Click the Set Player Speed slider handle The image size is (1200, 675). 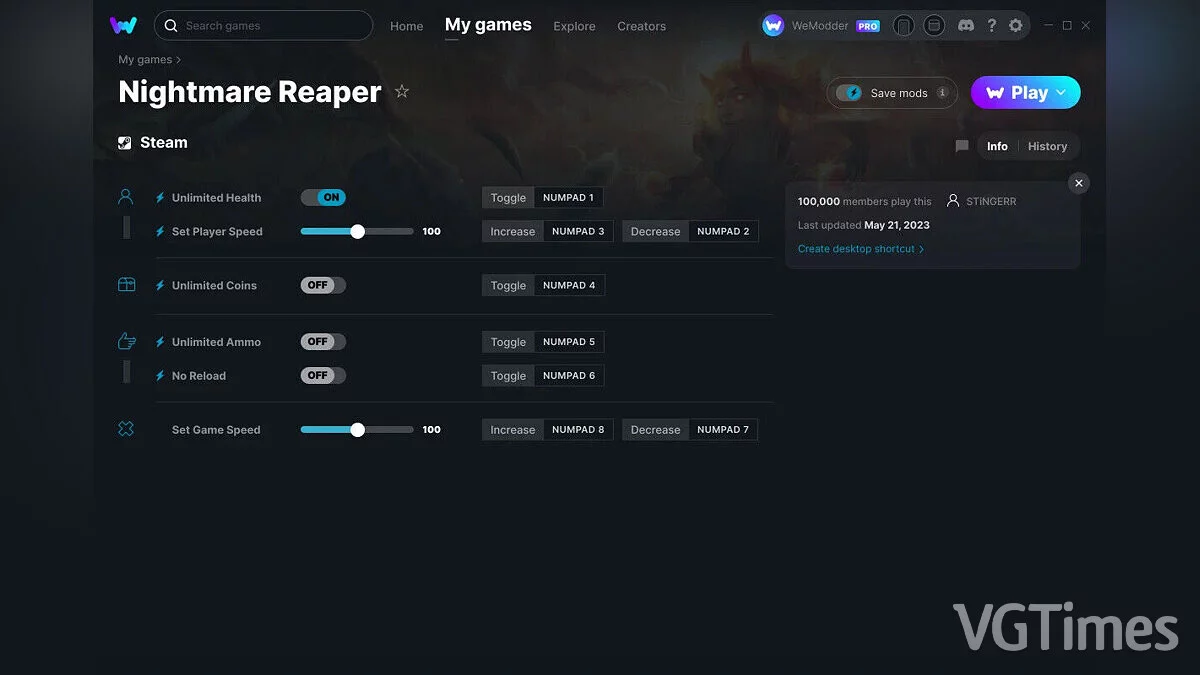(x=357, y=231)
